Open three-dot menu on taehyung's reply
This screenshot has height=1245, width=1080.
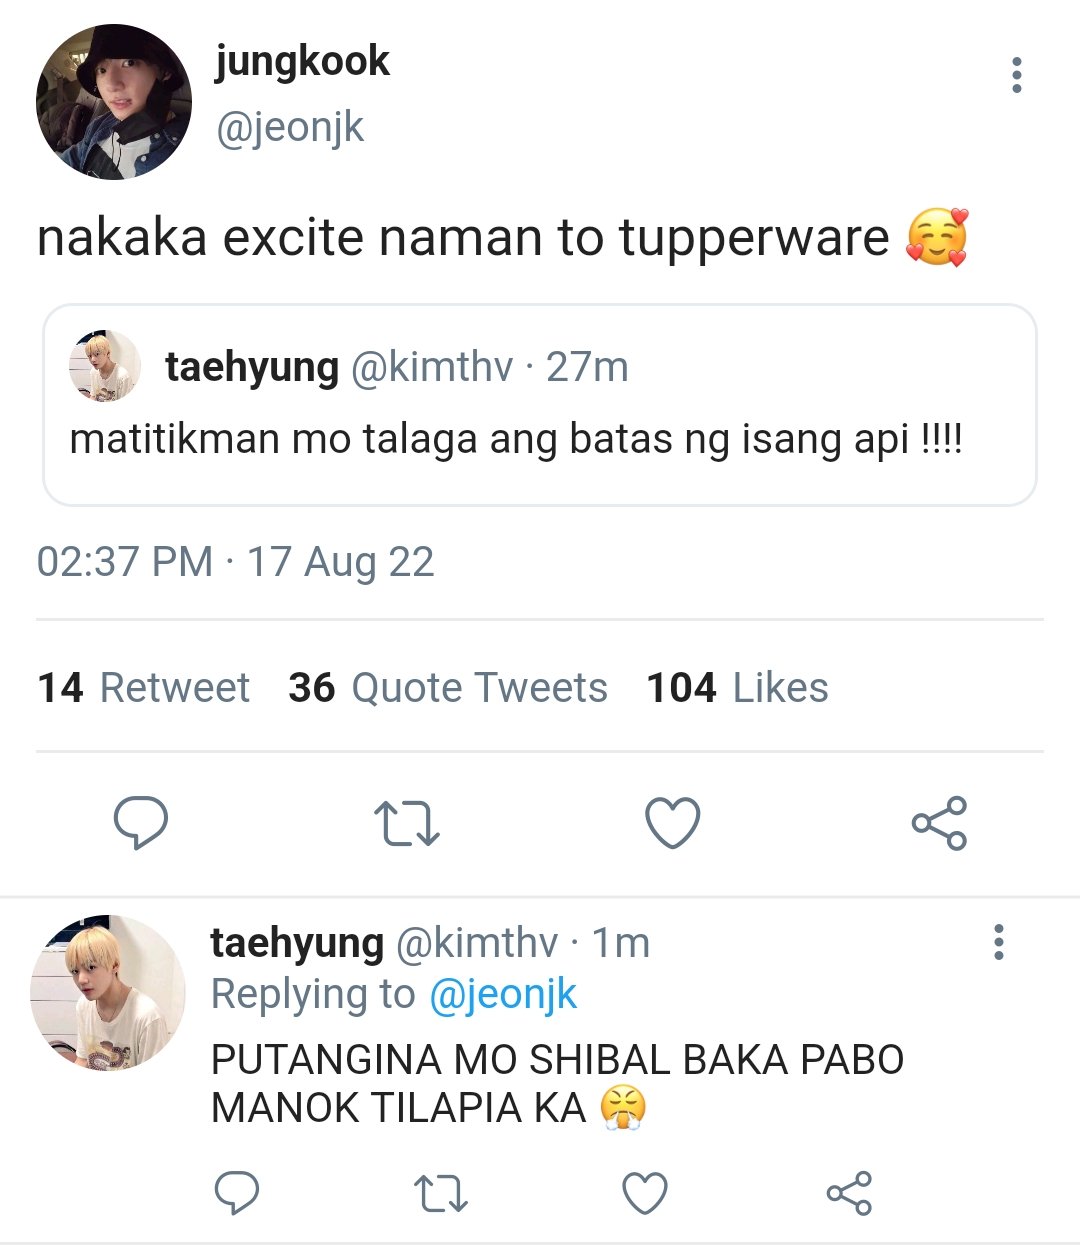click(998, 942)
